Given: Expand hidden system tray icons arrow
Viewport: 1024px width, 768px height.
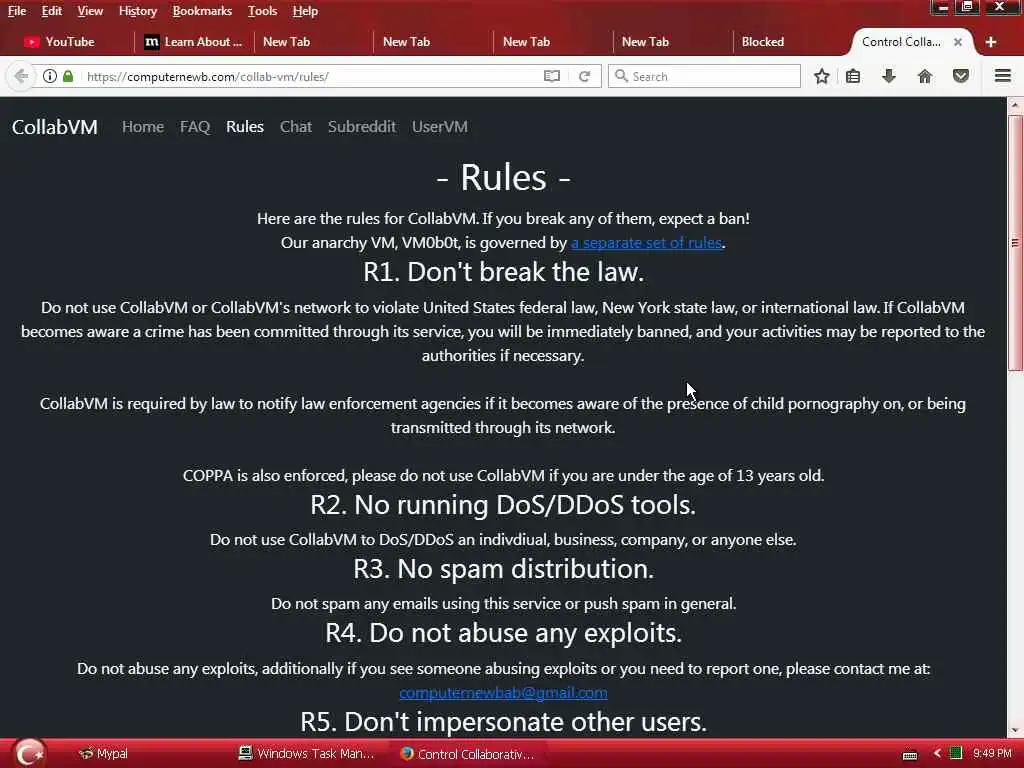Looking at the screenshot, I should click(937, 753).
